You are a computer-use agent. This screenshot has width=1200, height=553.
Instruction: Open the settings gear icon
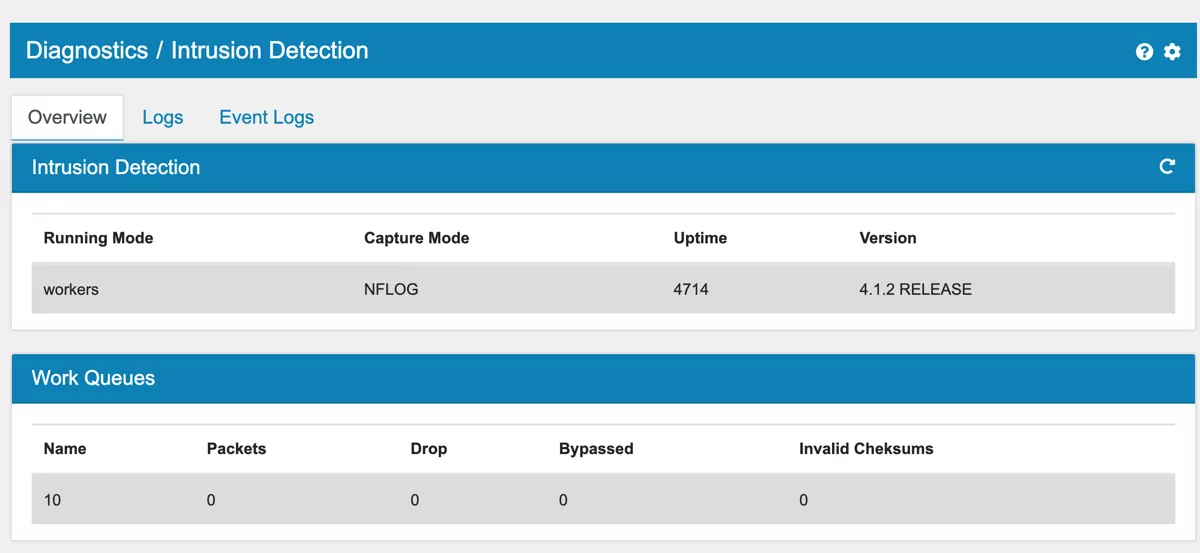1172,52
